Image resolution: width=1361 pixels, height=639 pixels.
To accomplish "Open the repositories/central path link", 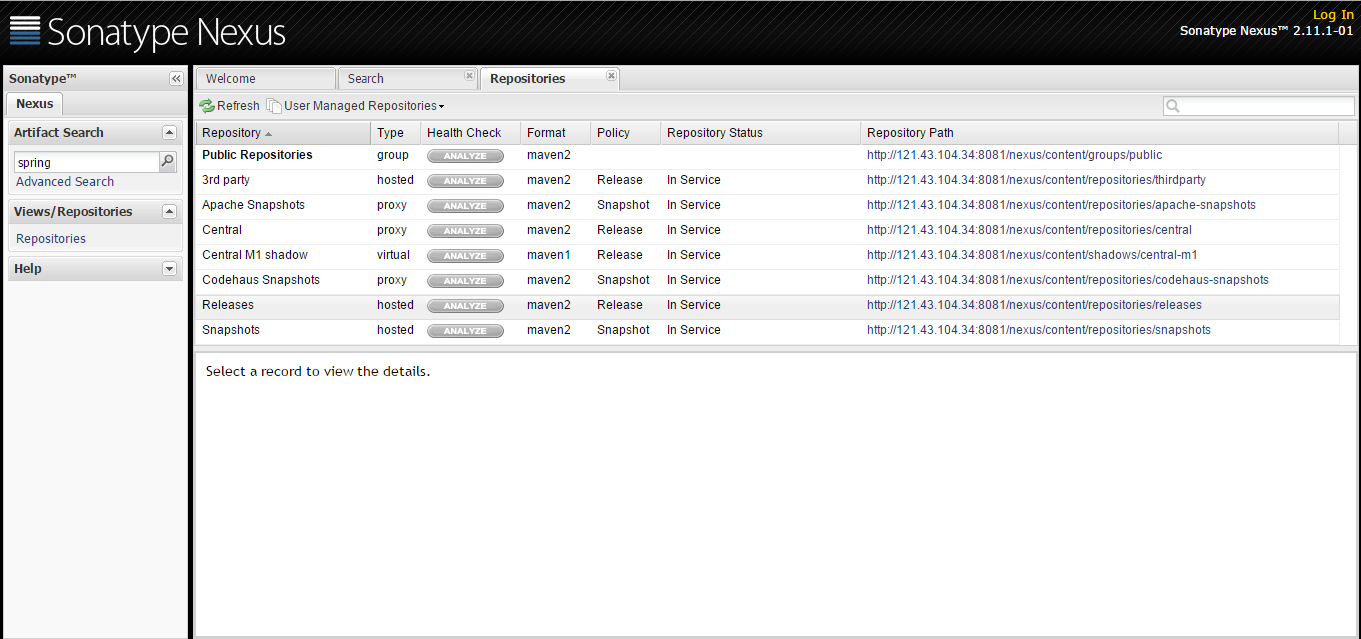I will pyautogui.click(x=1029, y=230).
